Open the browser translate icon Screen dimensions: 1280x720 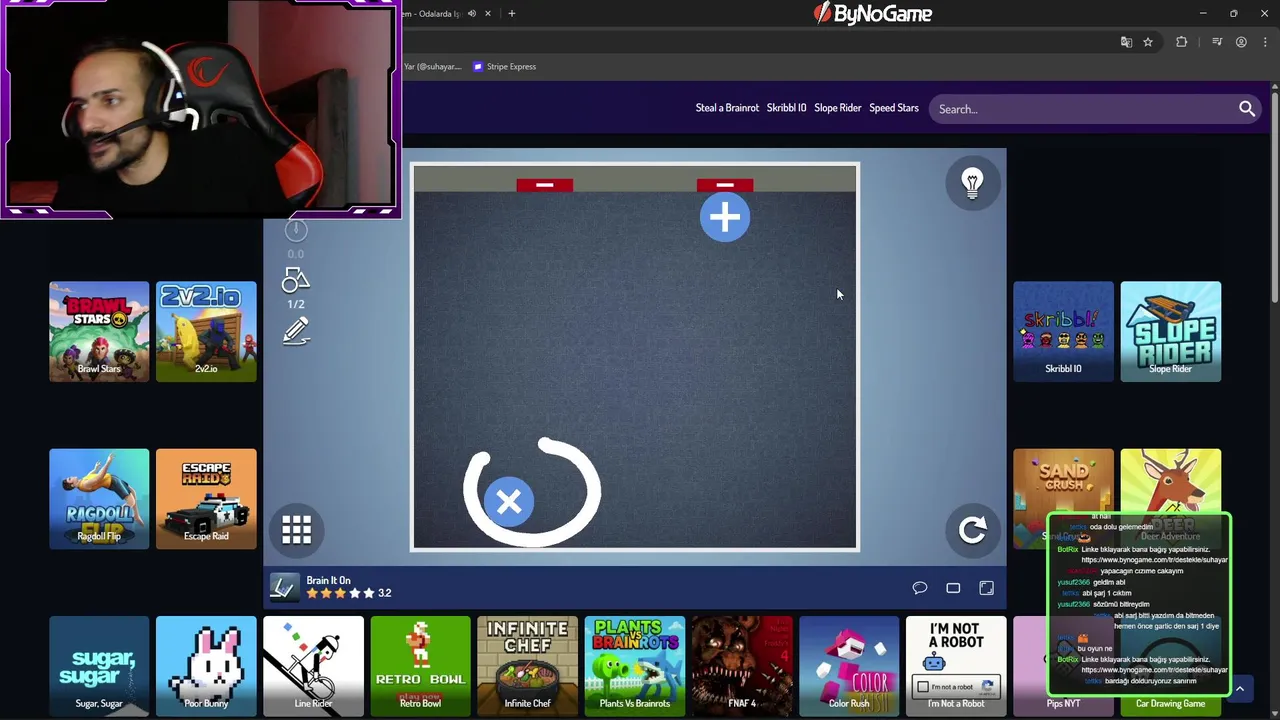tap(1126, 42)
